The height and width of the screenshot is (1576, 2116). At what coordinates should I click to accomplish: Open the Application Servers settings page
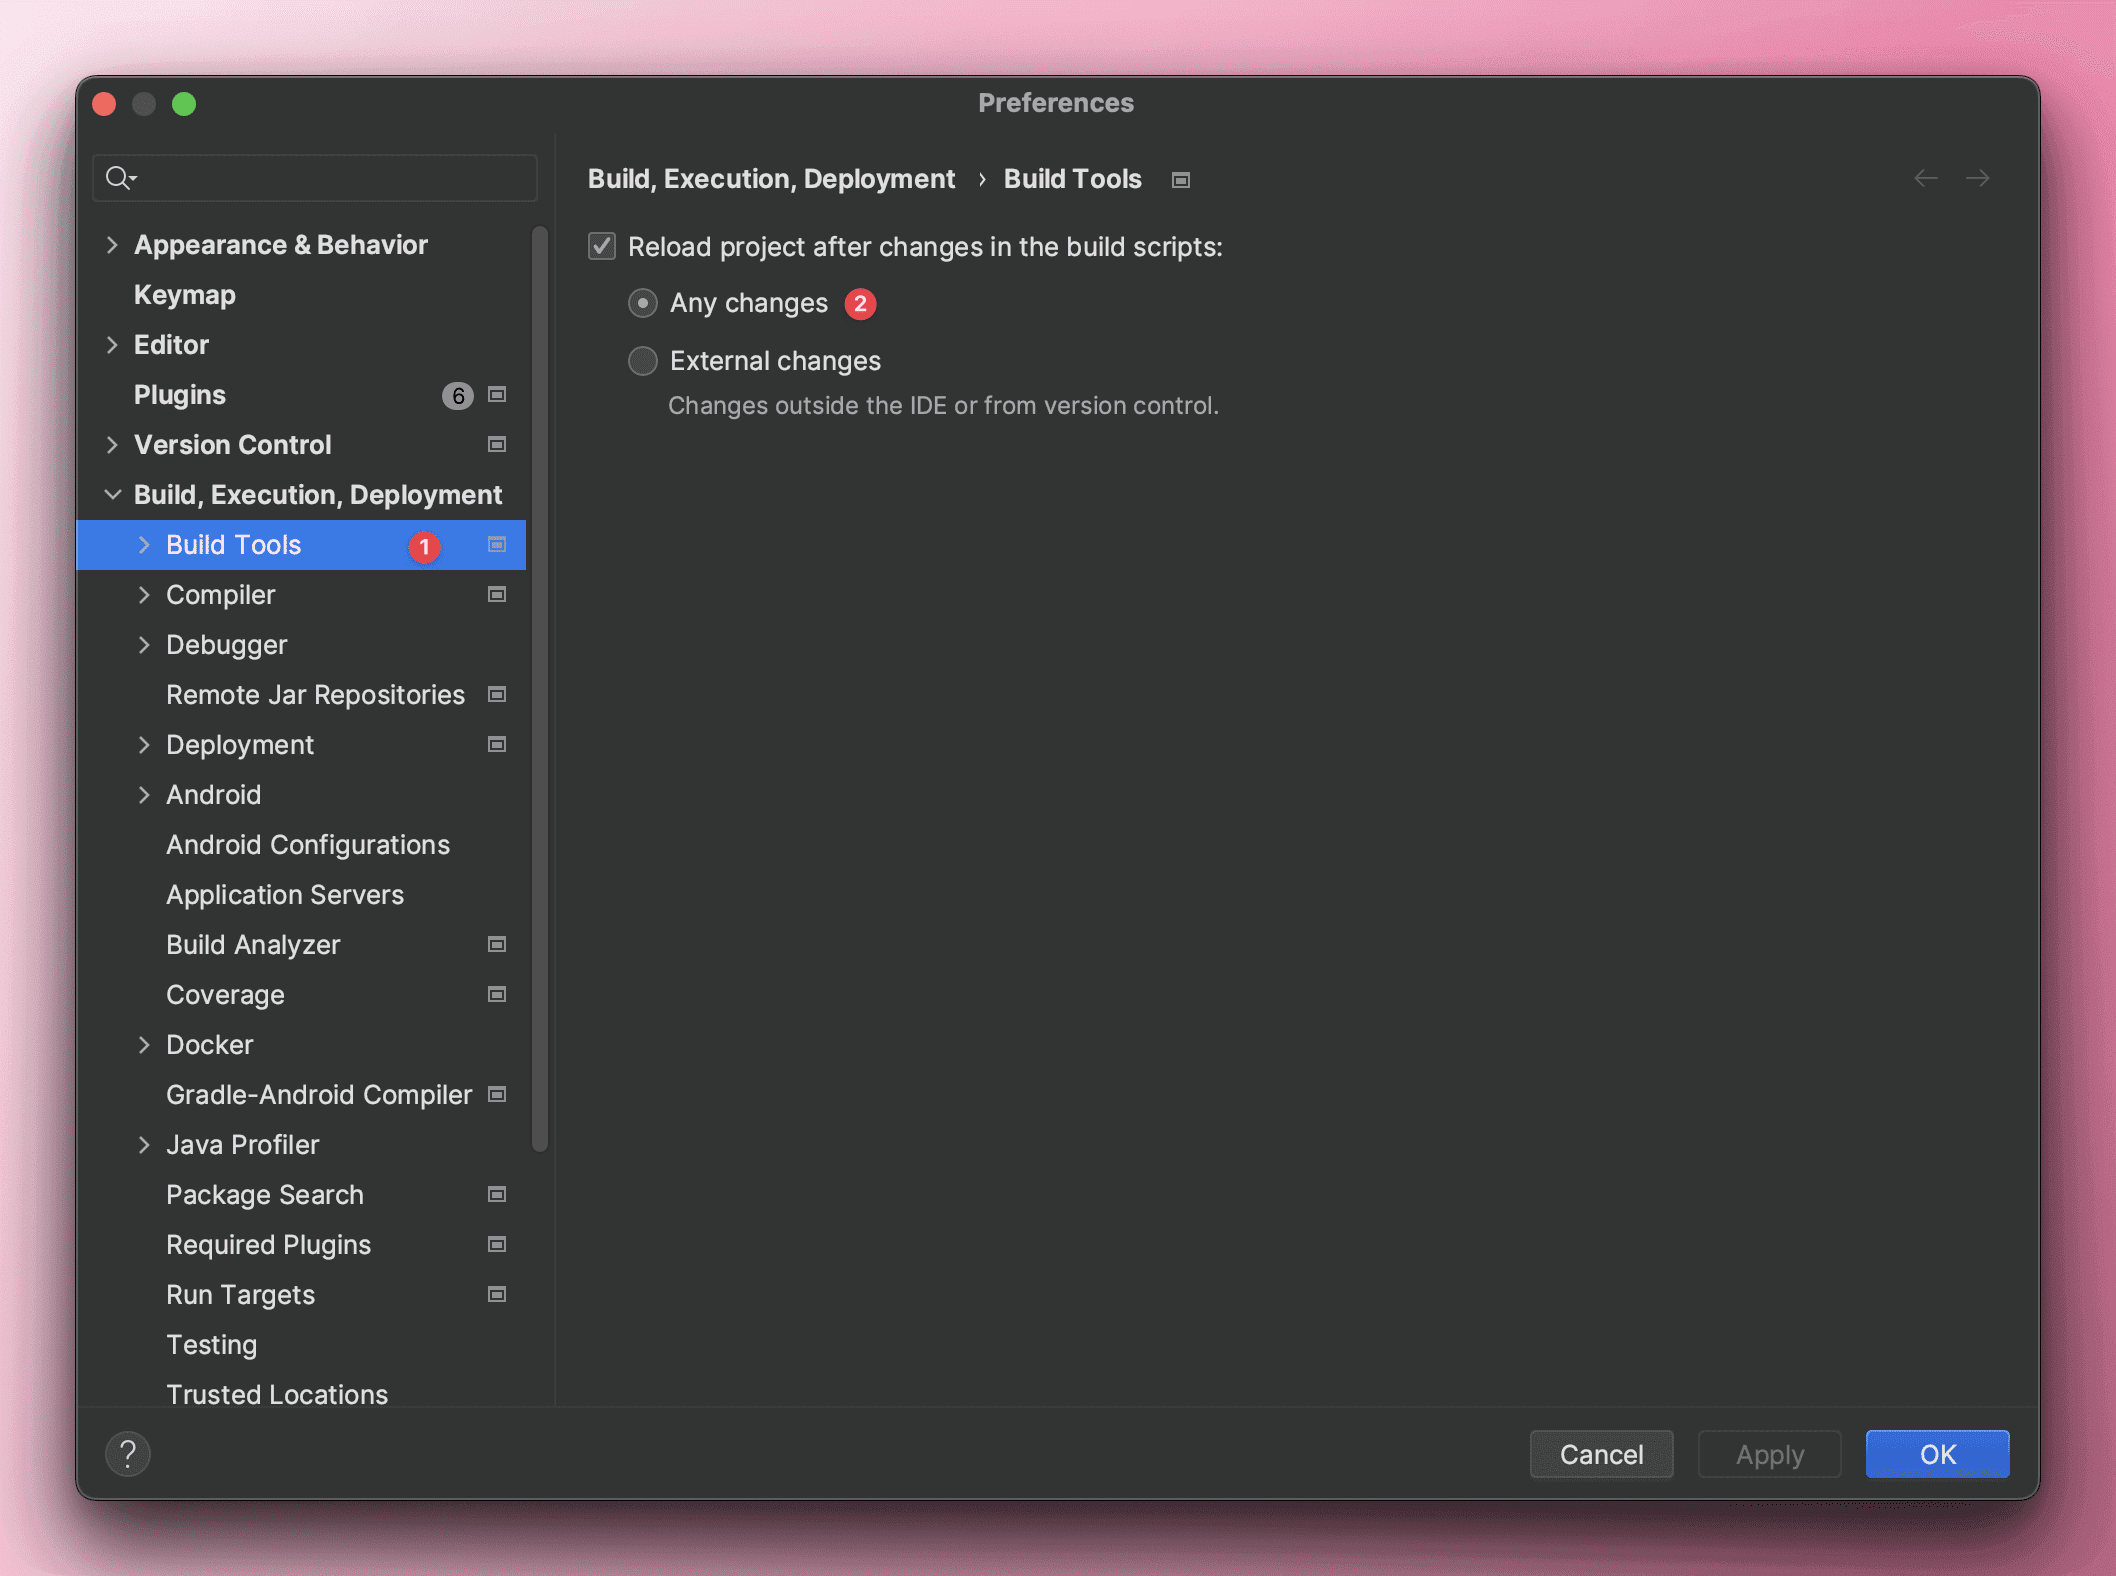285,895
